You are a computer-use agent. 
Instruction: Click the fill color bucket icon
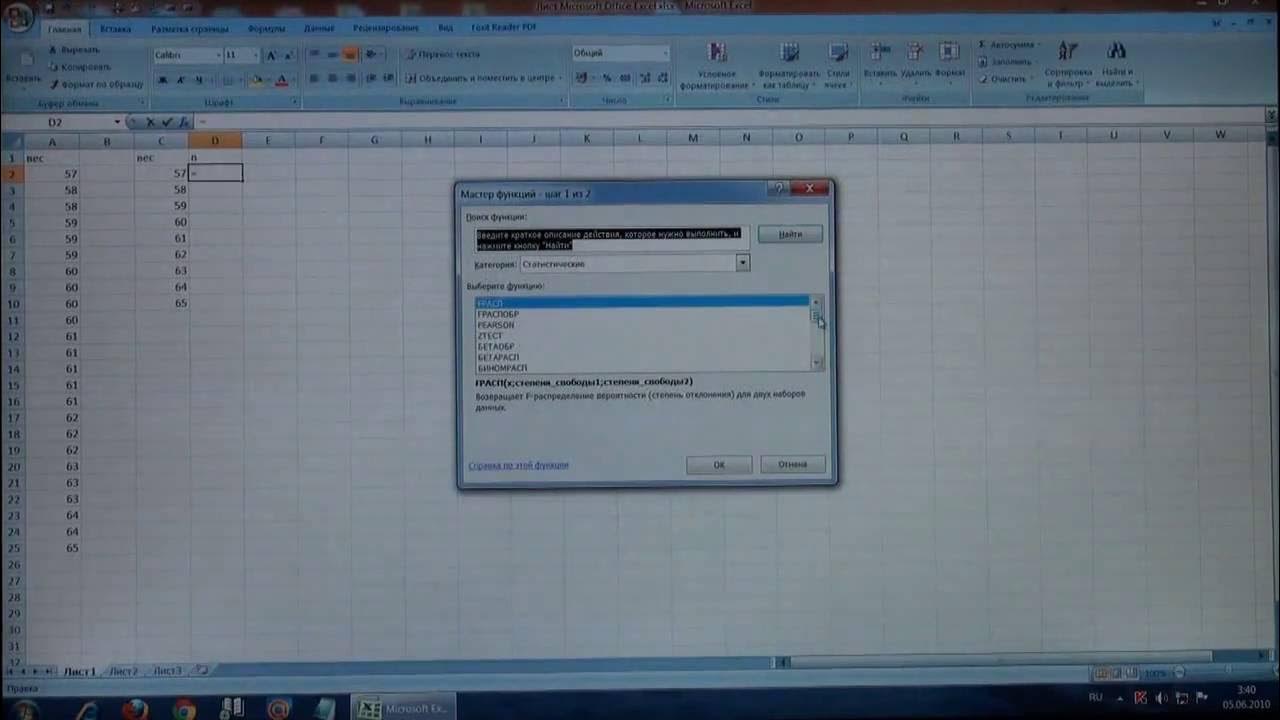[256, 80]
